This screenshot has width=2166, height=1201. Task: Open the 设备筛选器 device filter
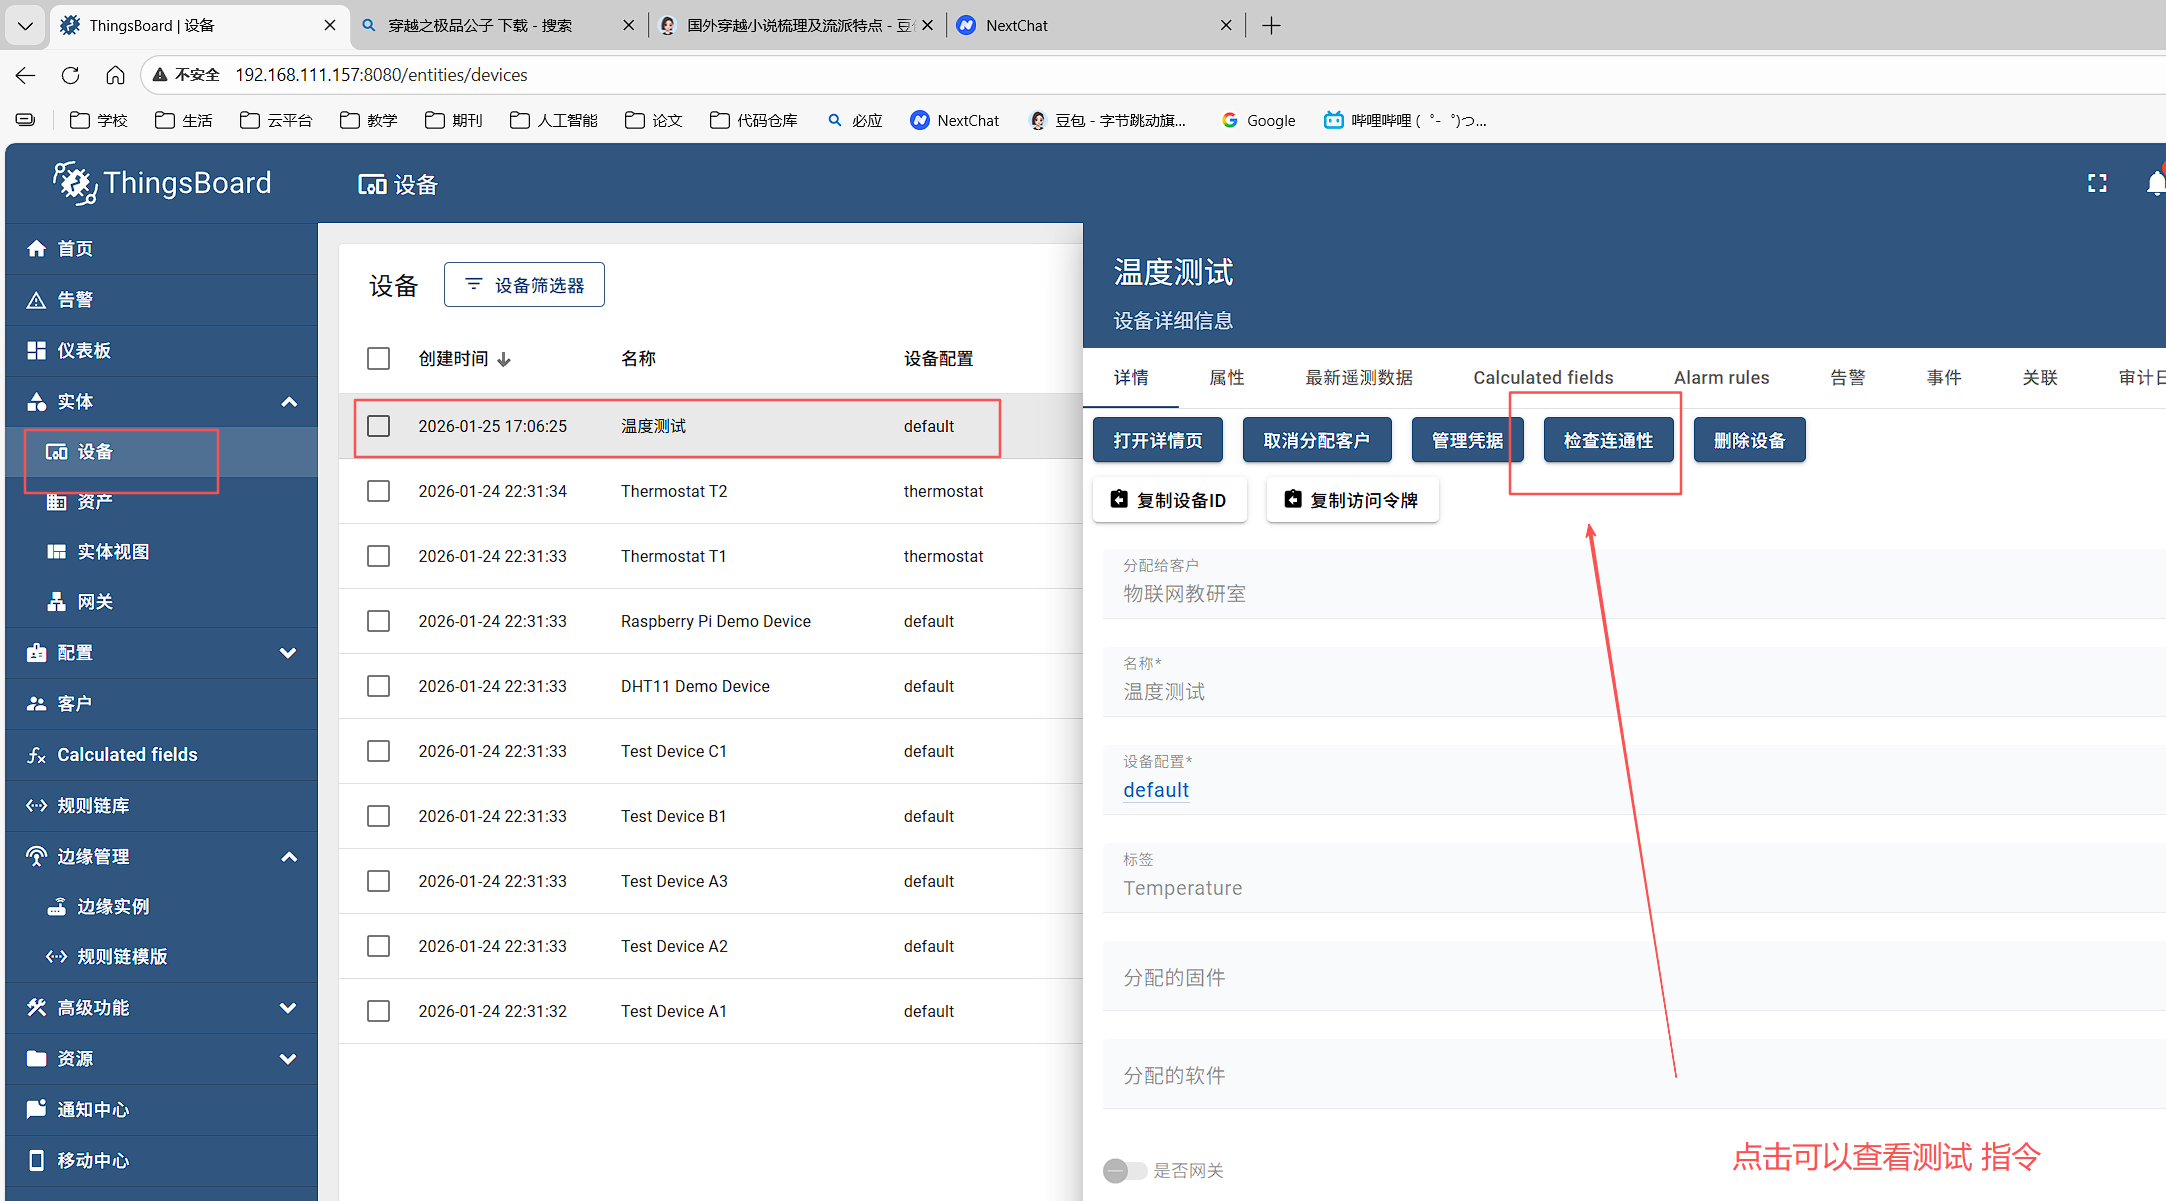(524, 285)
